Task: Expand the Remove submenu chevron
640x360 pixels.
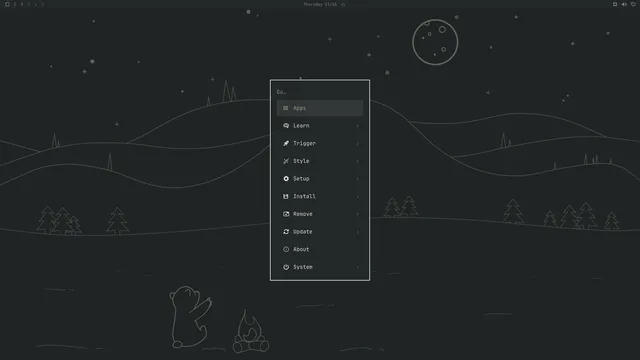Action: pos(358,214)
